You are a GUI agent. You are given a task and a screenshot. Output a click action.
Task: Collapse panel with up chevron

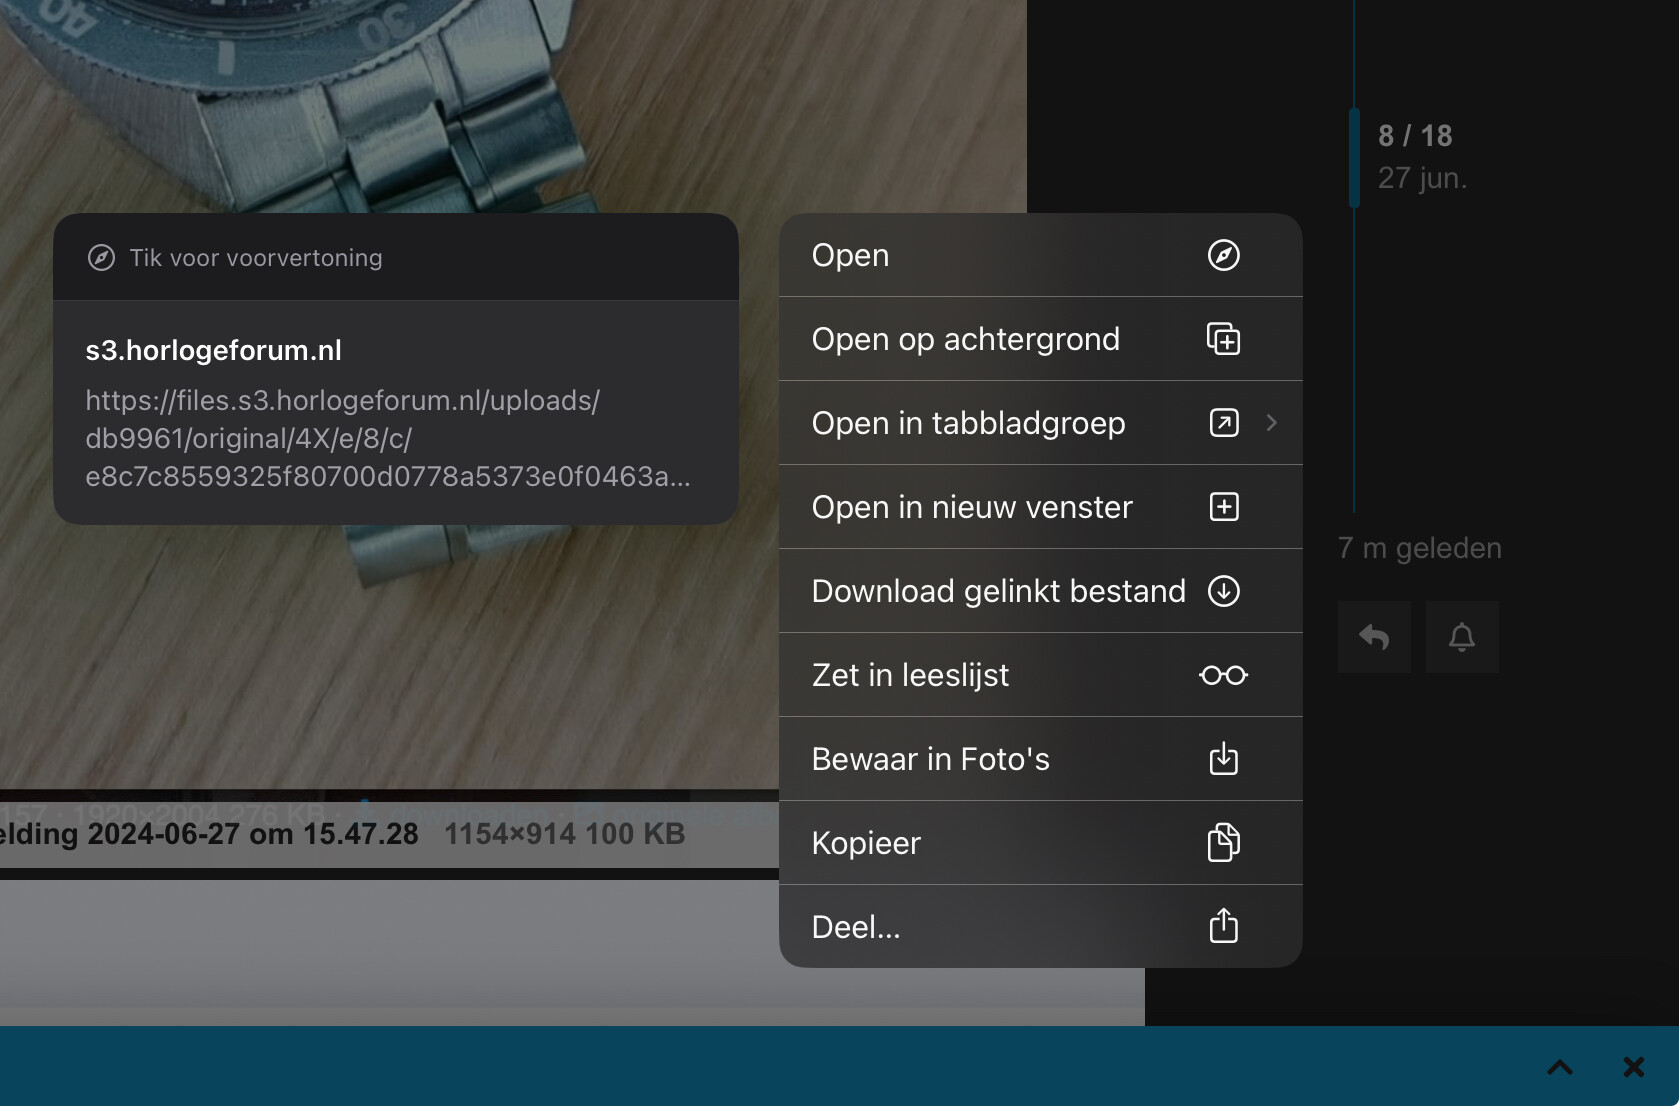coord(1560,1067)
